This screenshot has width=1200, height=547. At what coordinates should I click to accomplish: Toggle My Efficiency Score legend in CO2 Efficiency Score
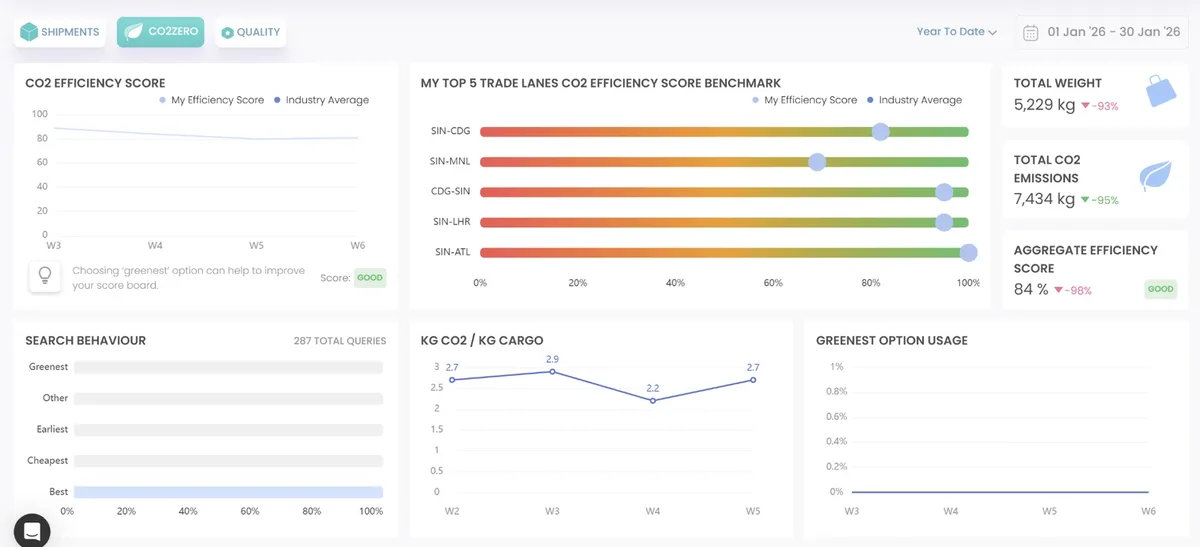(211, 100)
